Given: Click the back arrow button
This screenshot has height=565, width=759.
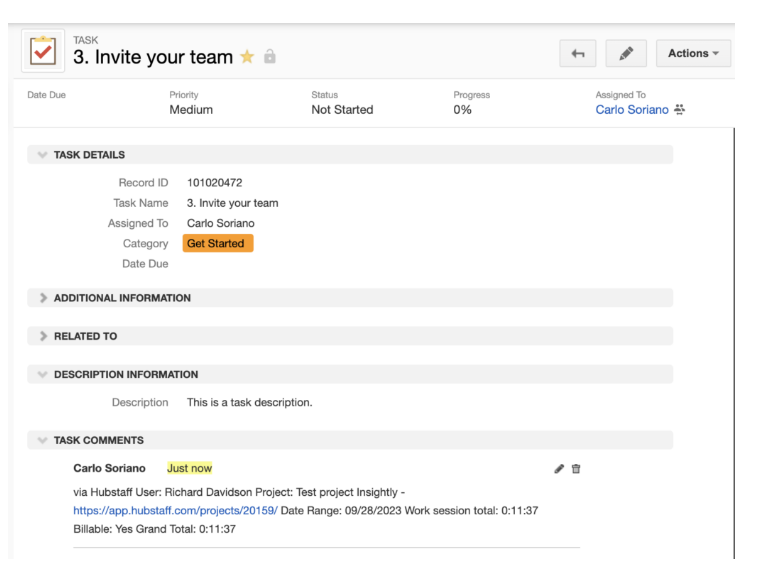Looking at the screenshot, I should 578,54.
